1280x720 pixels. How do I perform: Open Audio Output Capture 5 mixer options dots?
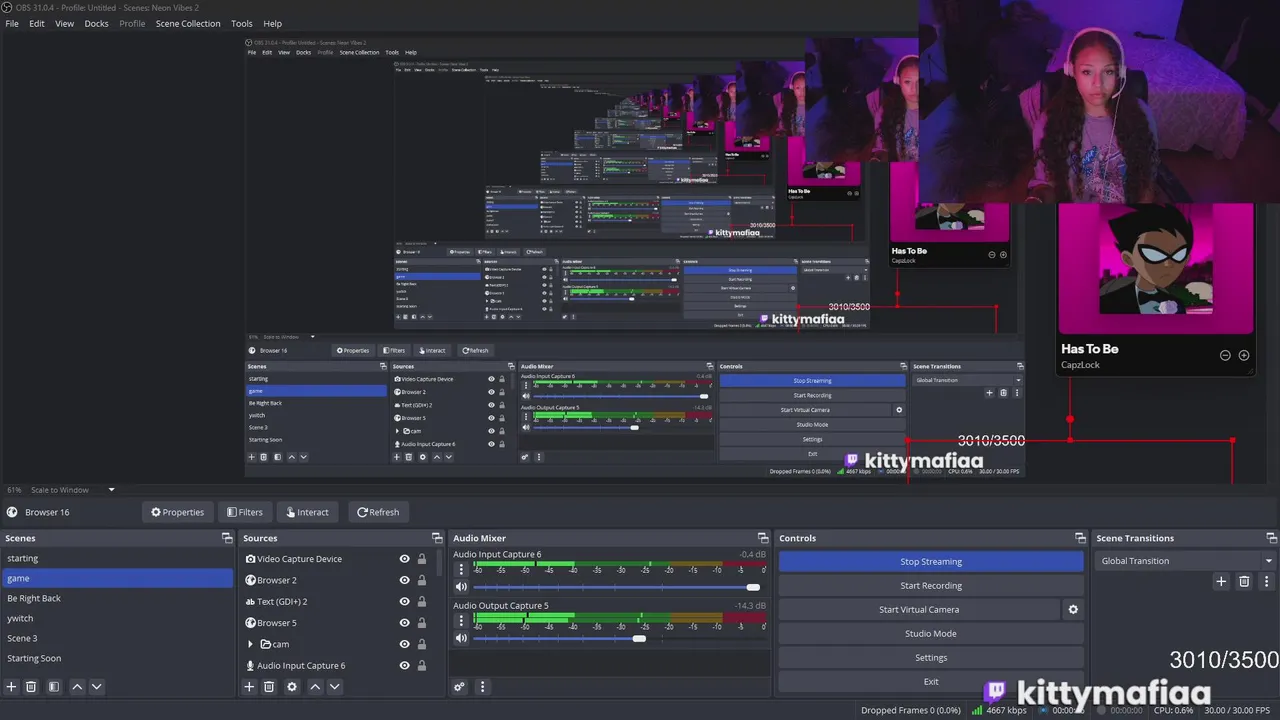pyautogui.click(x=461, y=619)
